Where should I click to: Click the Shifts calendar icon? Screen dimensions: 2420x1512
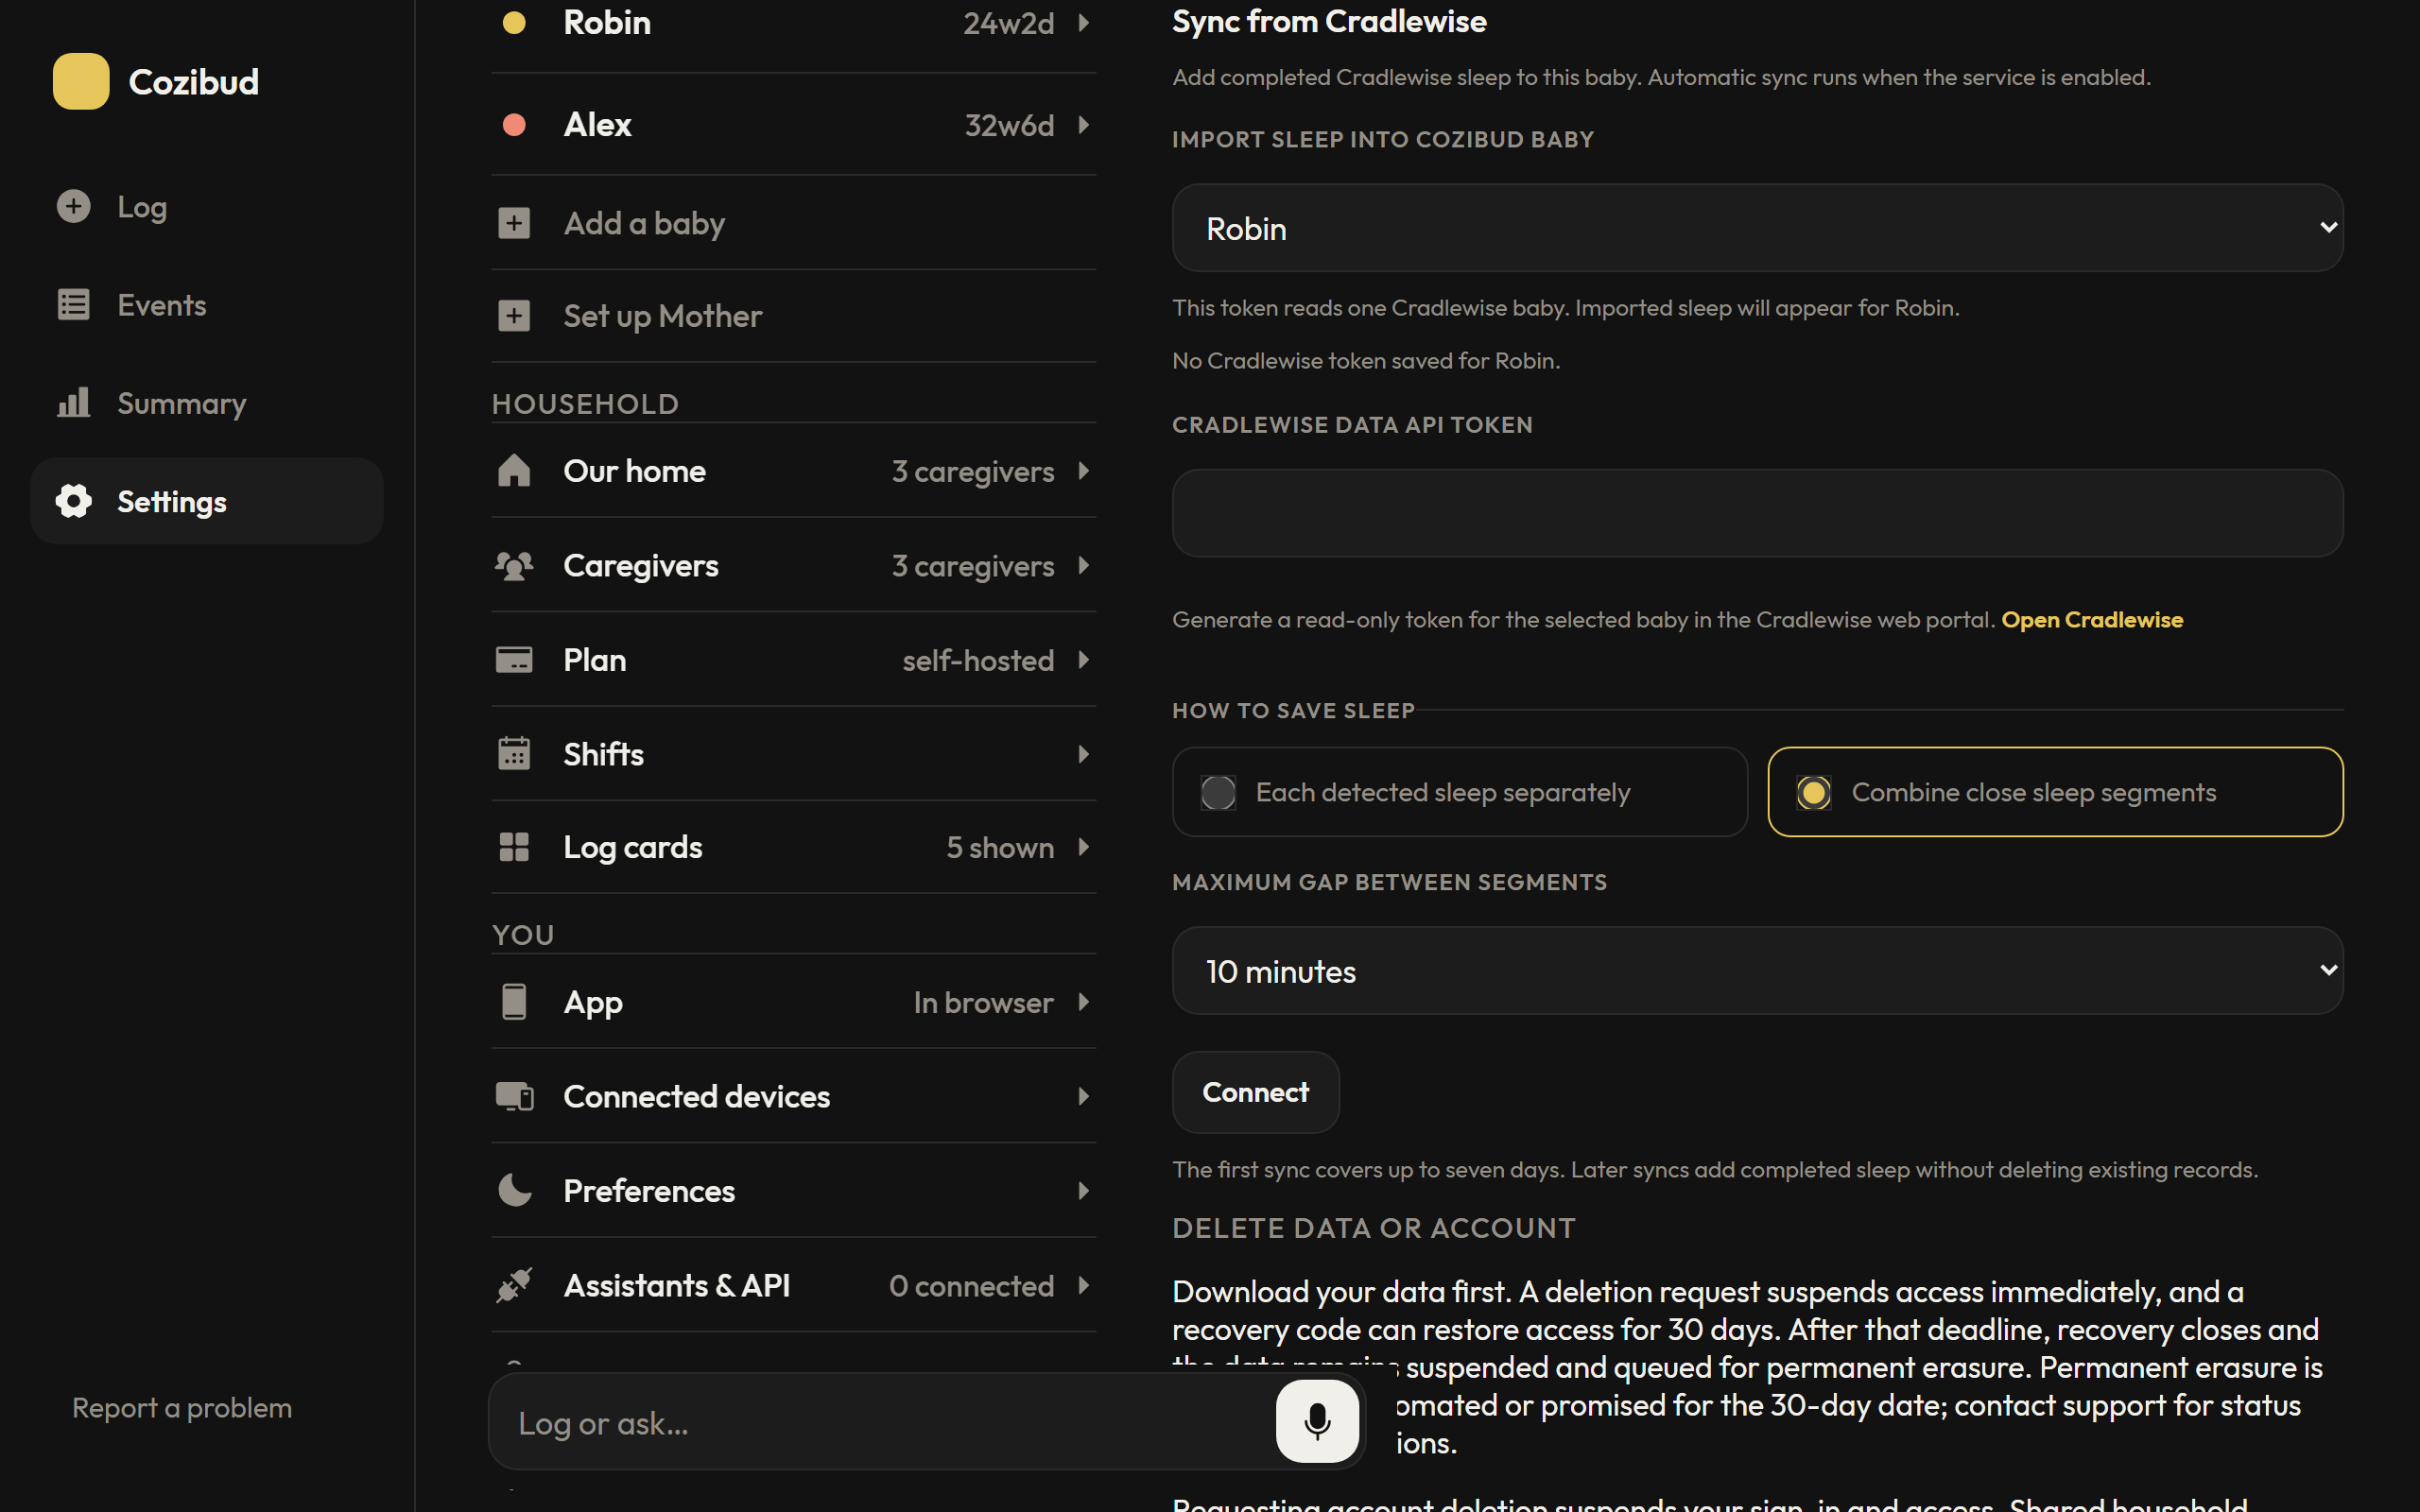point(514,753)
